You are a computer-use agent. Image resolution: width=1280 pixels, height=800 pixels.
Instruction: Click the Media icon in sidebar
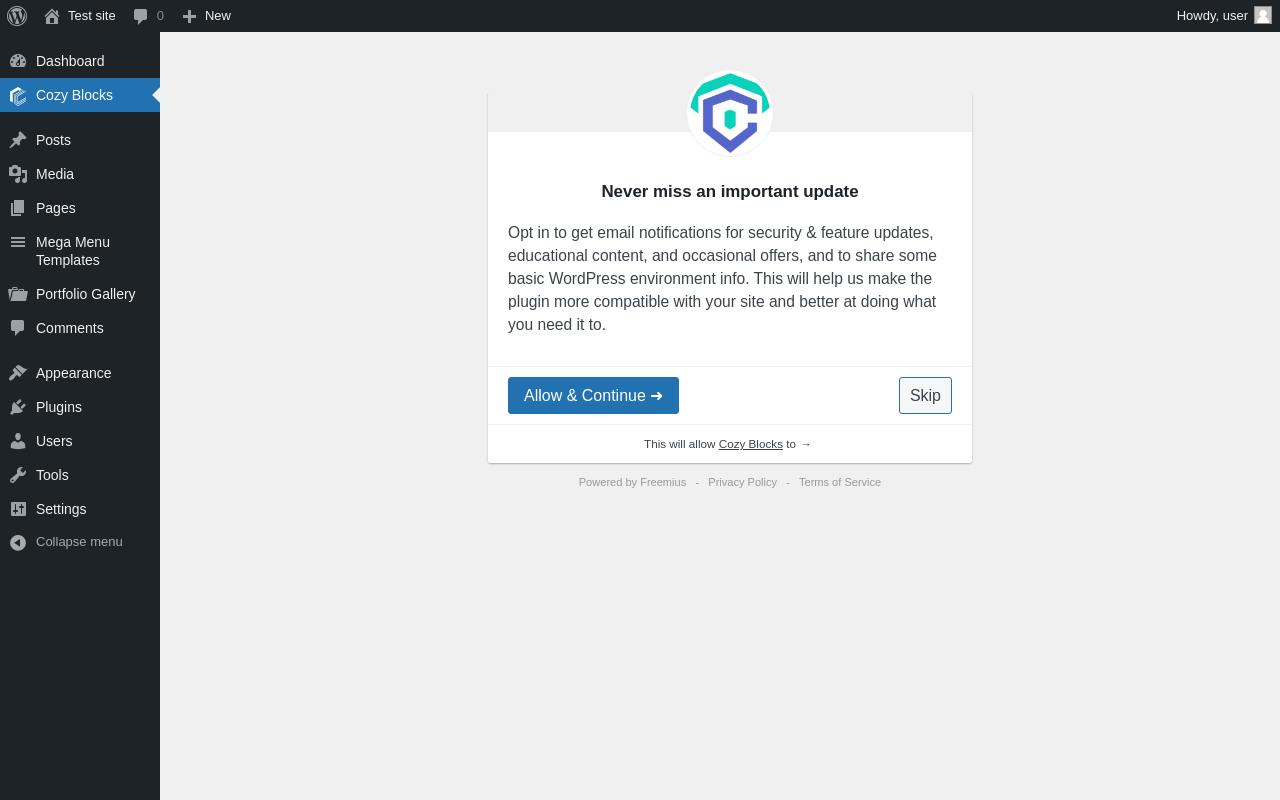(x=18, y=174)
